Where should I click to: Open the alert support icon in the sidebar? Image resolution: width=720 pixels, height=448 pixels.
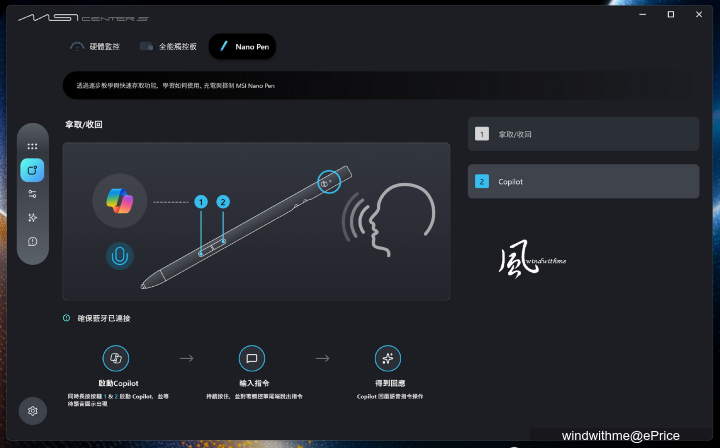pos(32,241)
